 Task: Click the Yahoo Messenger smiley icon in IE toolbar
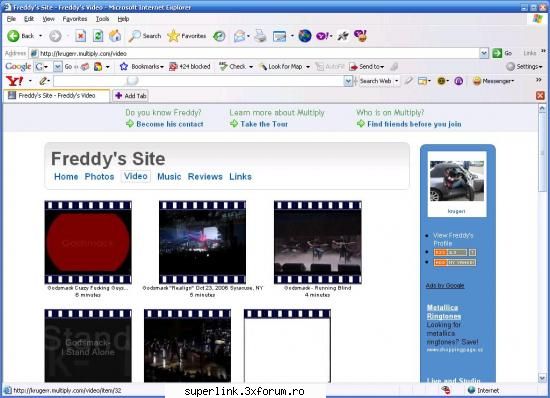[360, 36]
